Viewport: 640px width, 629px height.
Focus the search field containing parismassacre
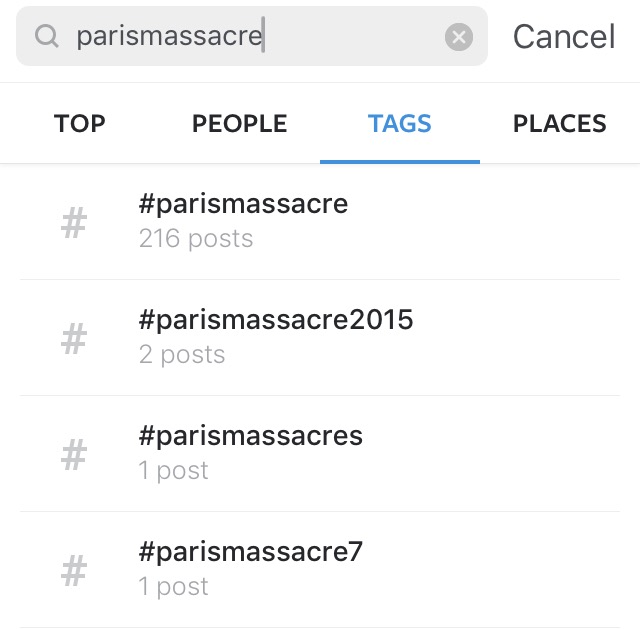tap(250, 37)
